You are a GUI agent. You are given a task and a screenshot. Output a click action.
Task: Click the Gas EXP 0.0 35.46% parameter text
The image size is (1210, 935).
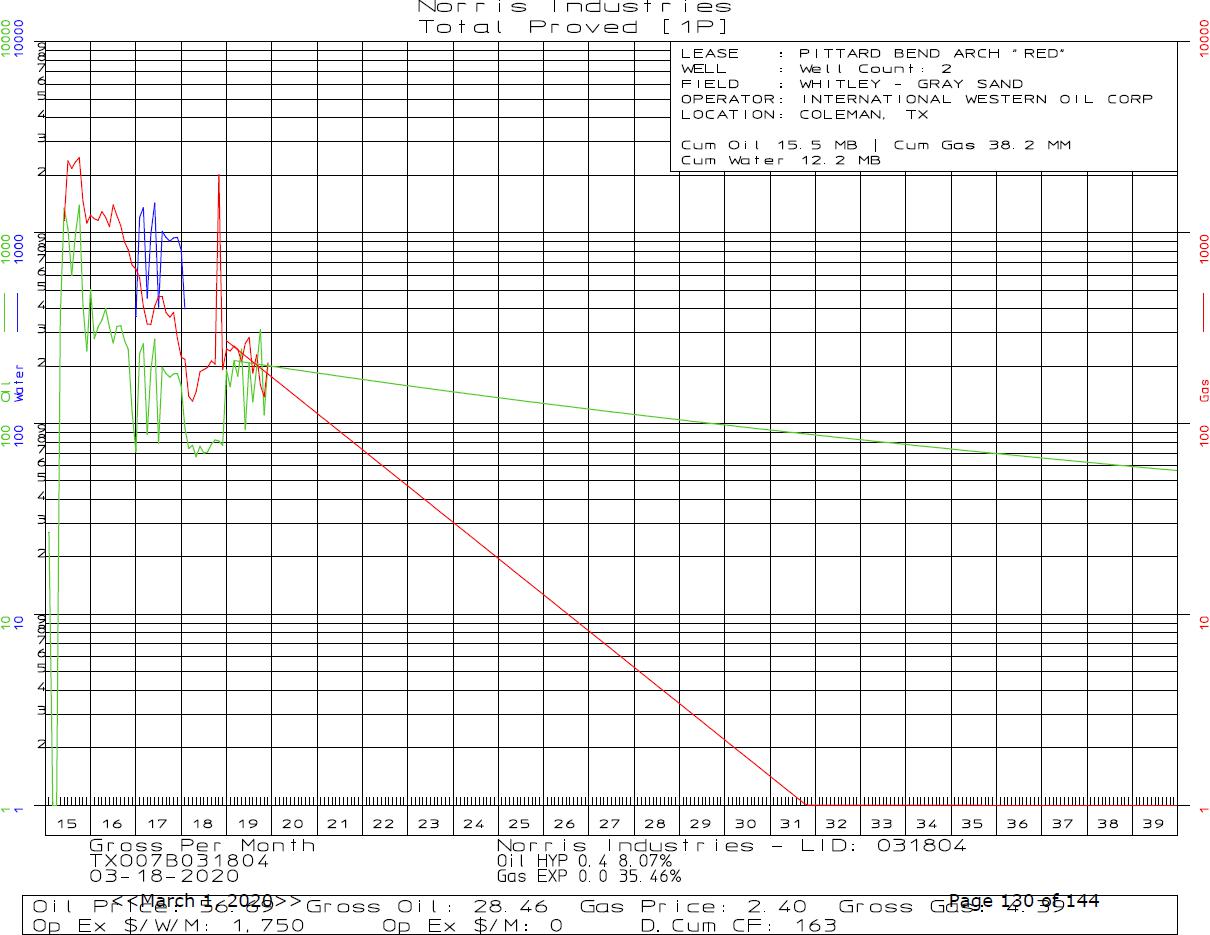(588, 876)
